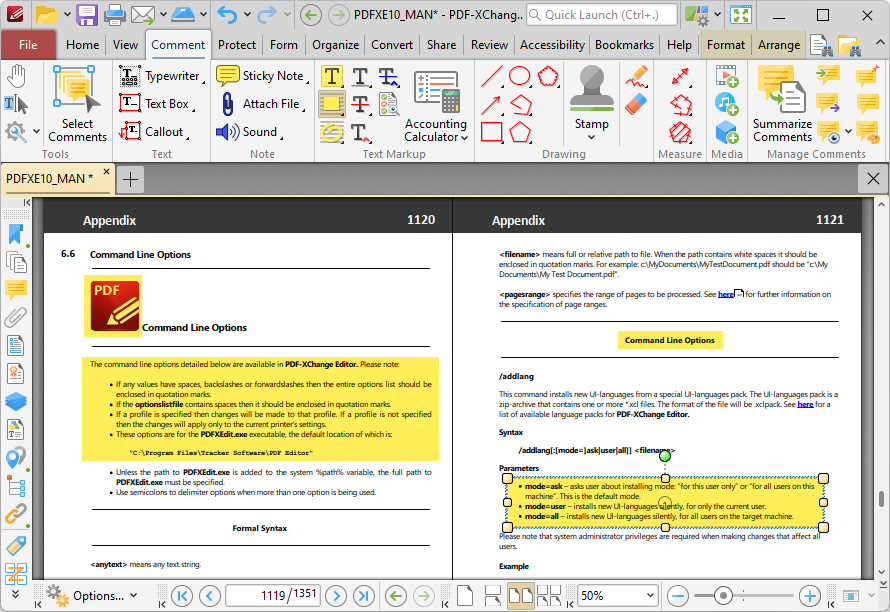Open the Attachments paperclip panel
Screen dimensions: 890x612
(16, 318)
